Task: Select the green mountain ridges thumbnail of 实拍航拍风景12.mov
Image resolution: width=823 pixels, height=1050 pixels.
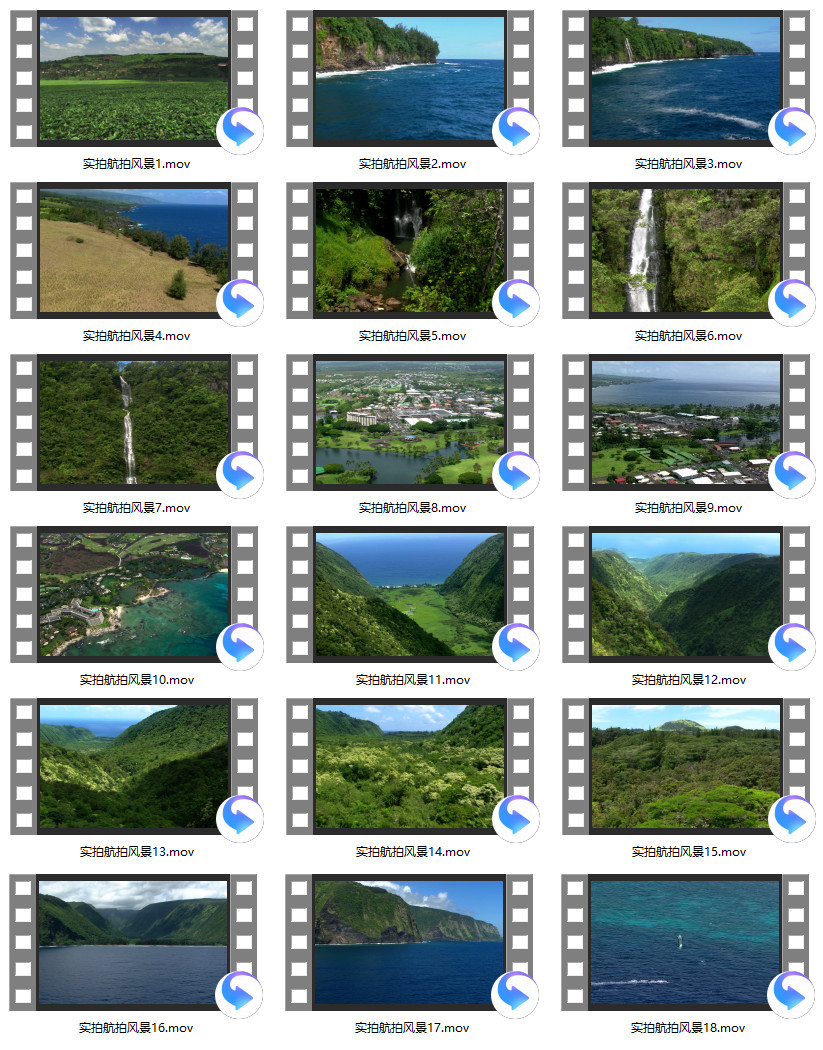Action: 686,595
